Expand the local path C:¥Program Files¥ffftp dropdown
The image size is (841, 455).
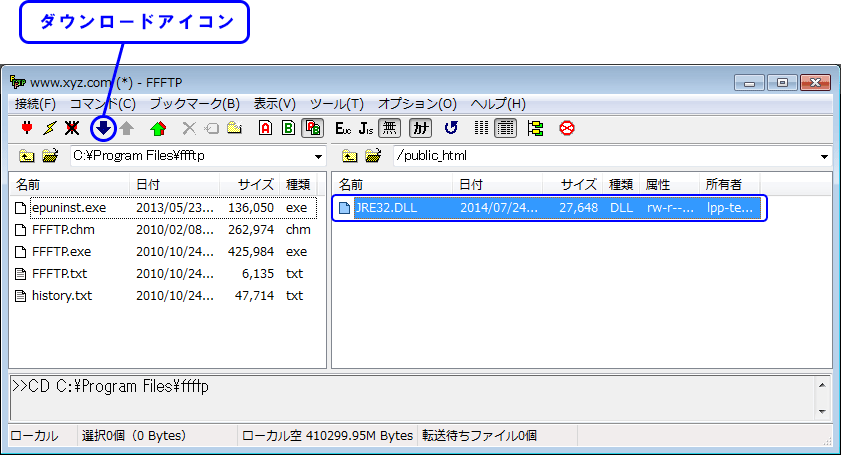318,157
